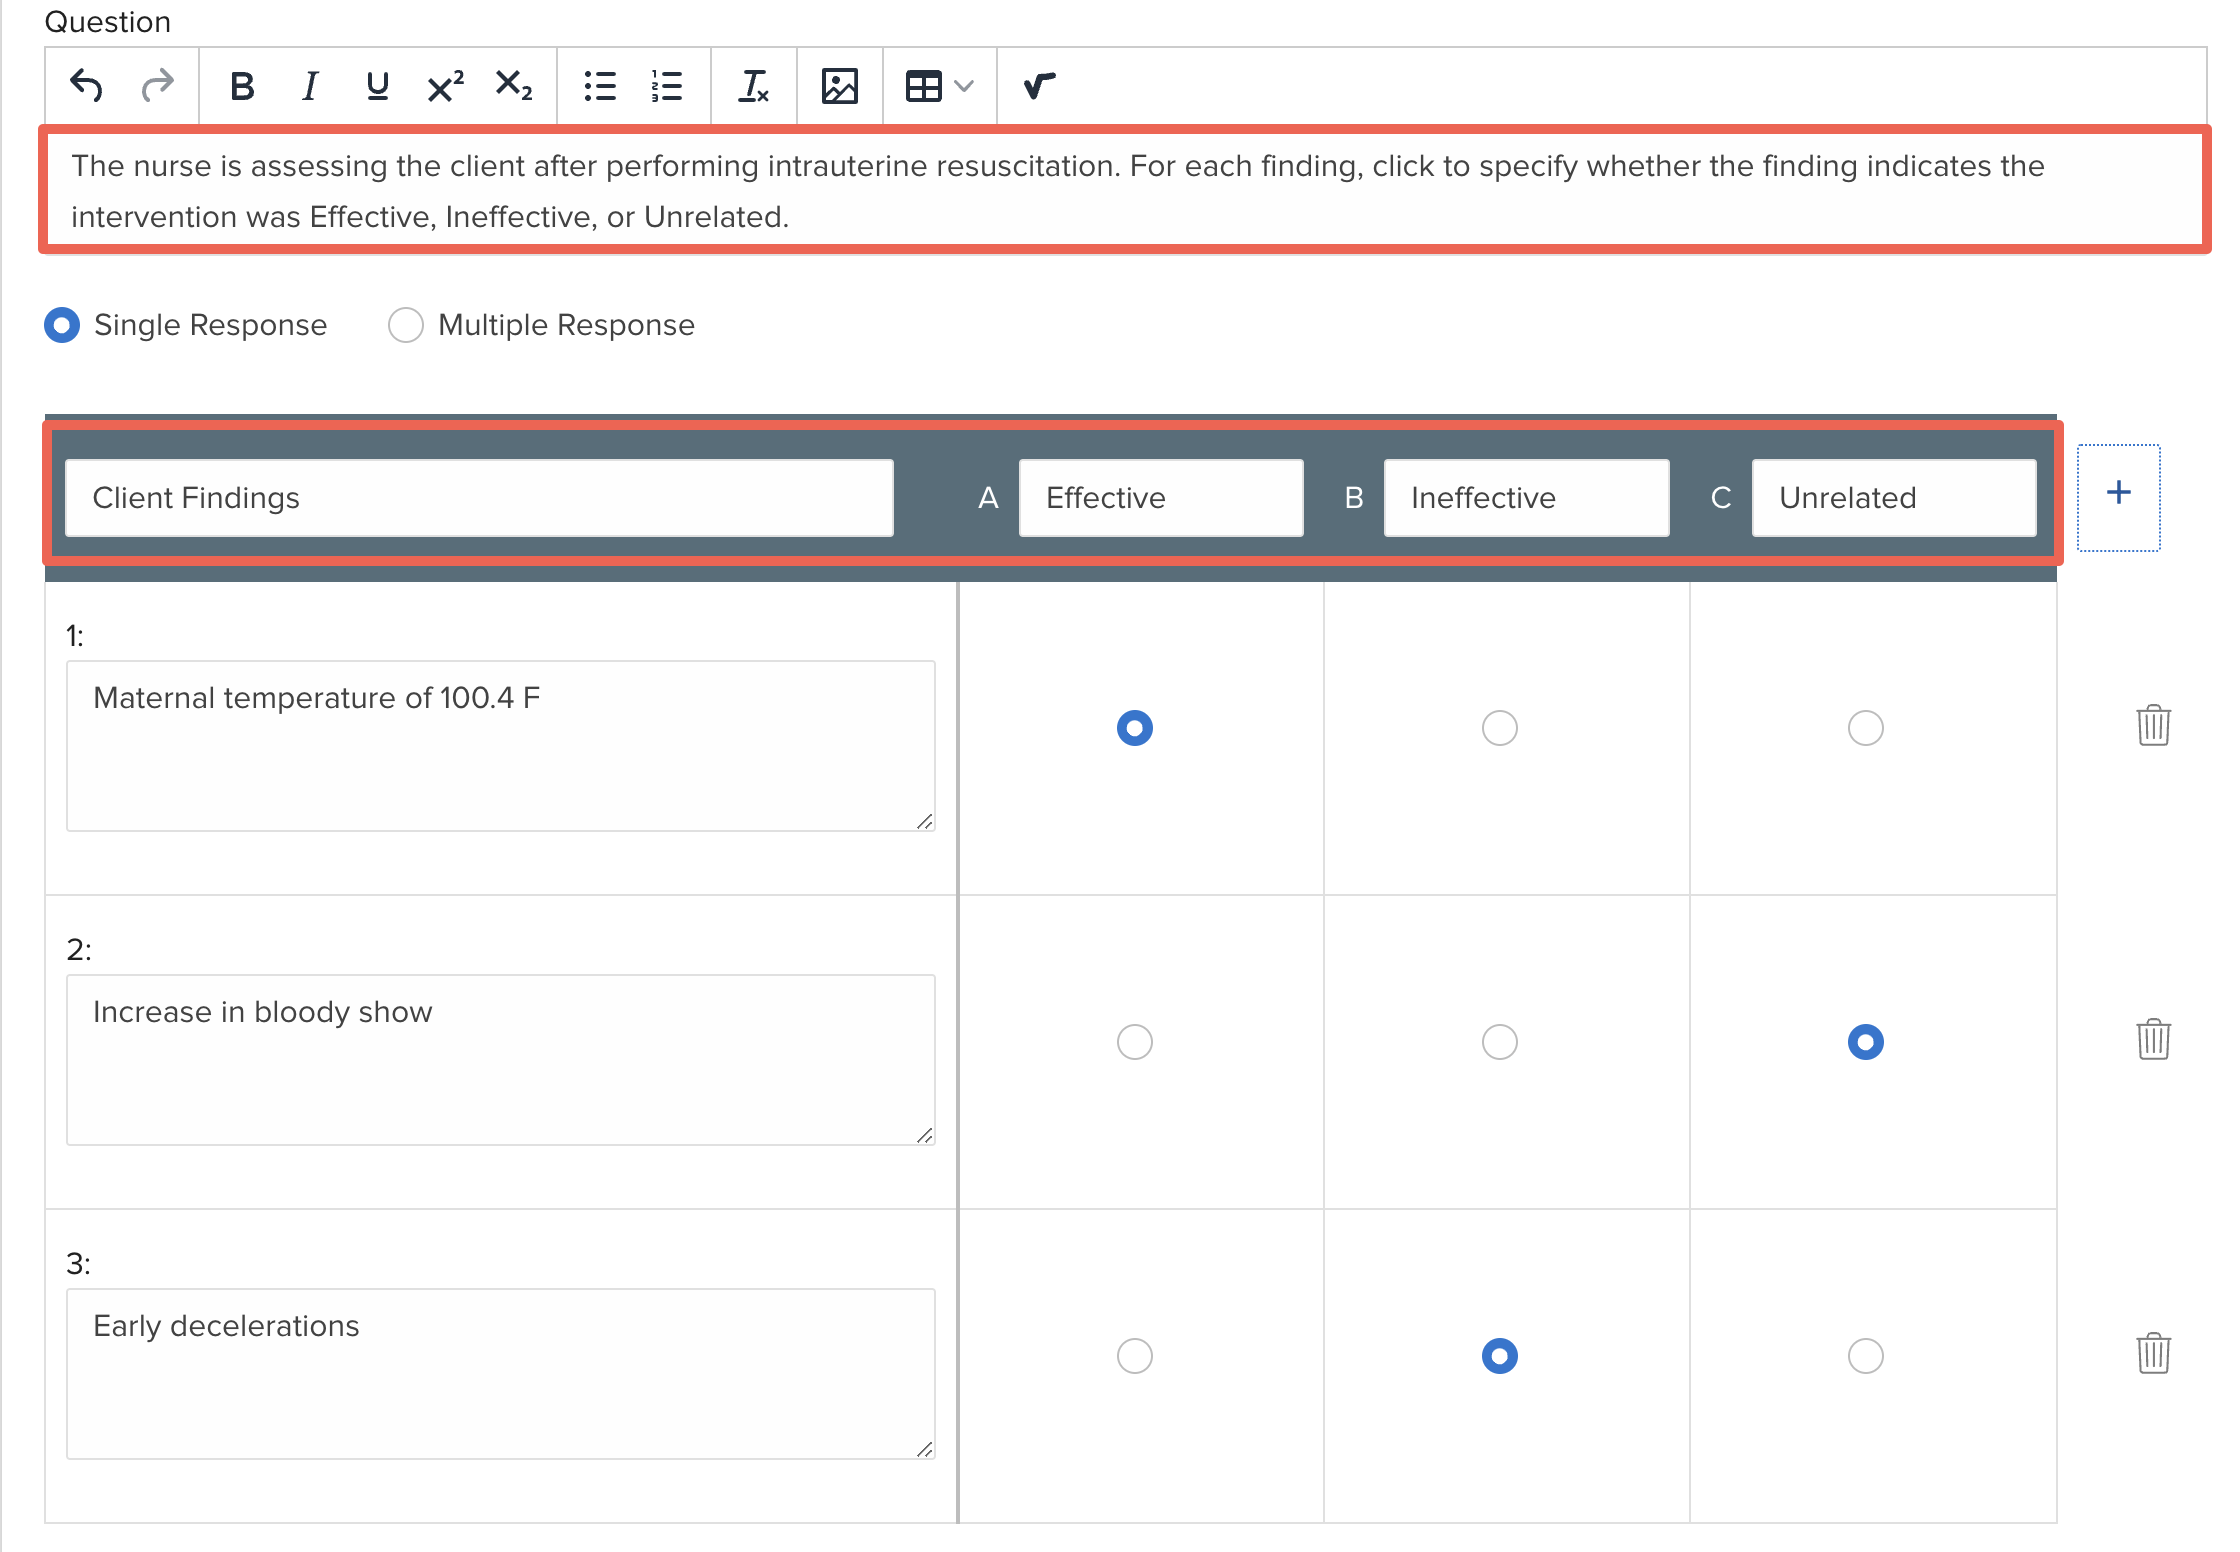2240x1552 pixels.
Task: Click the Redo icon in the toolbar
Action: (x=157, y=86)
